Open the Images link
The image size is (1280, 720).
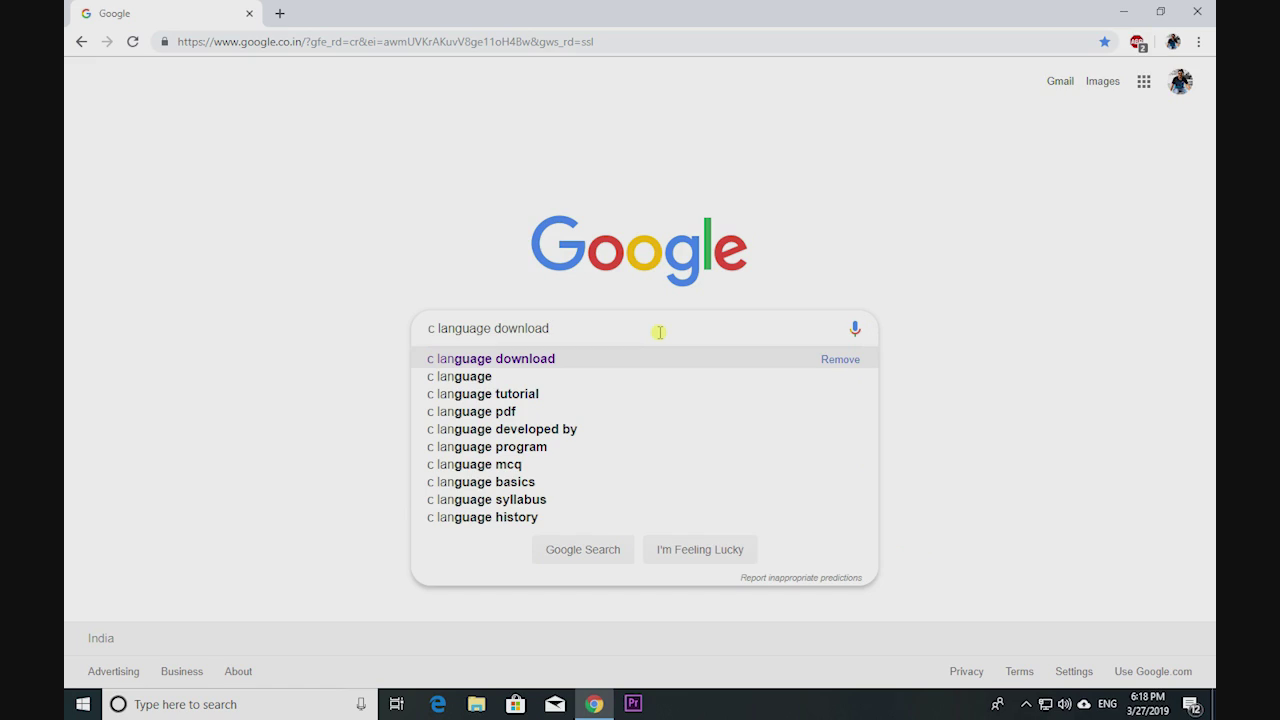pyautogui.click(x=1103, y=81)
